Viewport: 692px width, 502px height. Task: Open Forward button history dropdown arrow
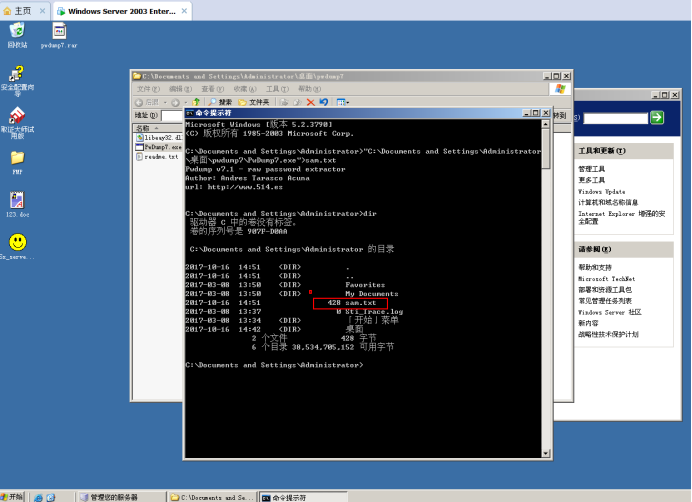tap(185, 102)
